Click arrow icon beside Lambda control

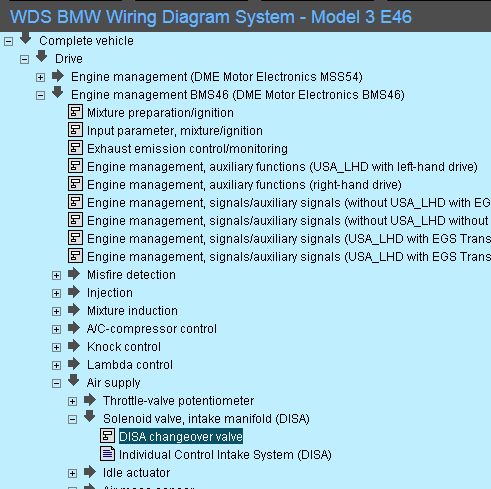(x=74, y=364)
